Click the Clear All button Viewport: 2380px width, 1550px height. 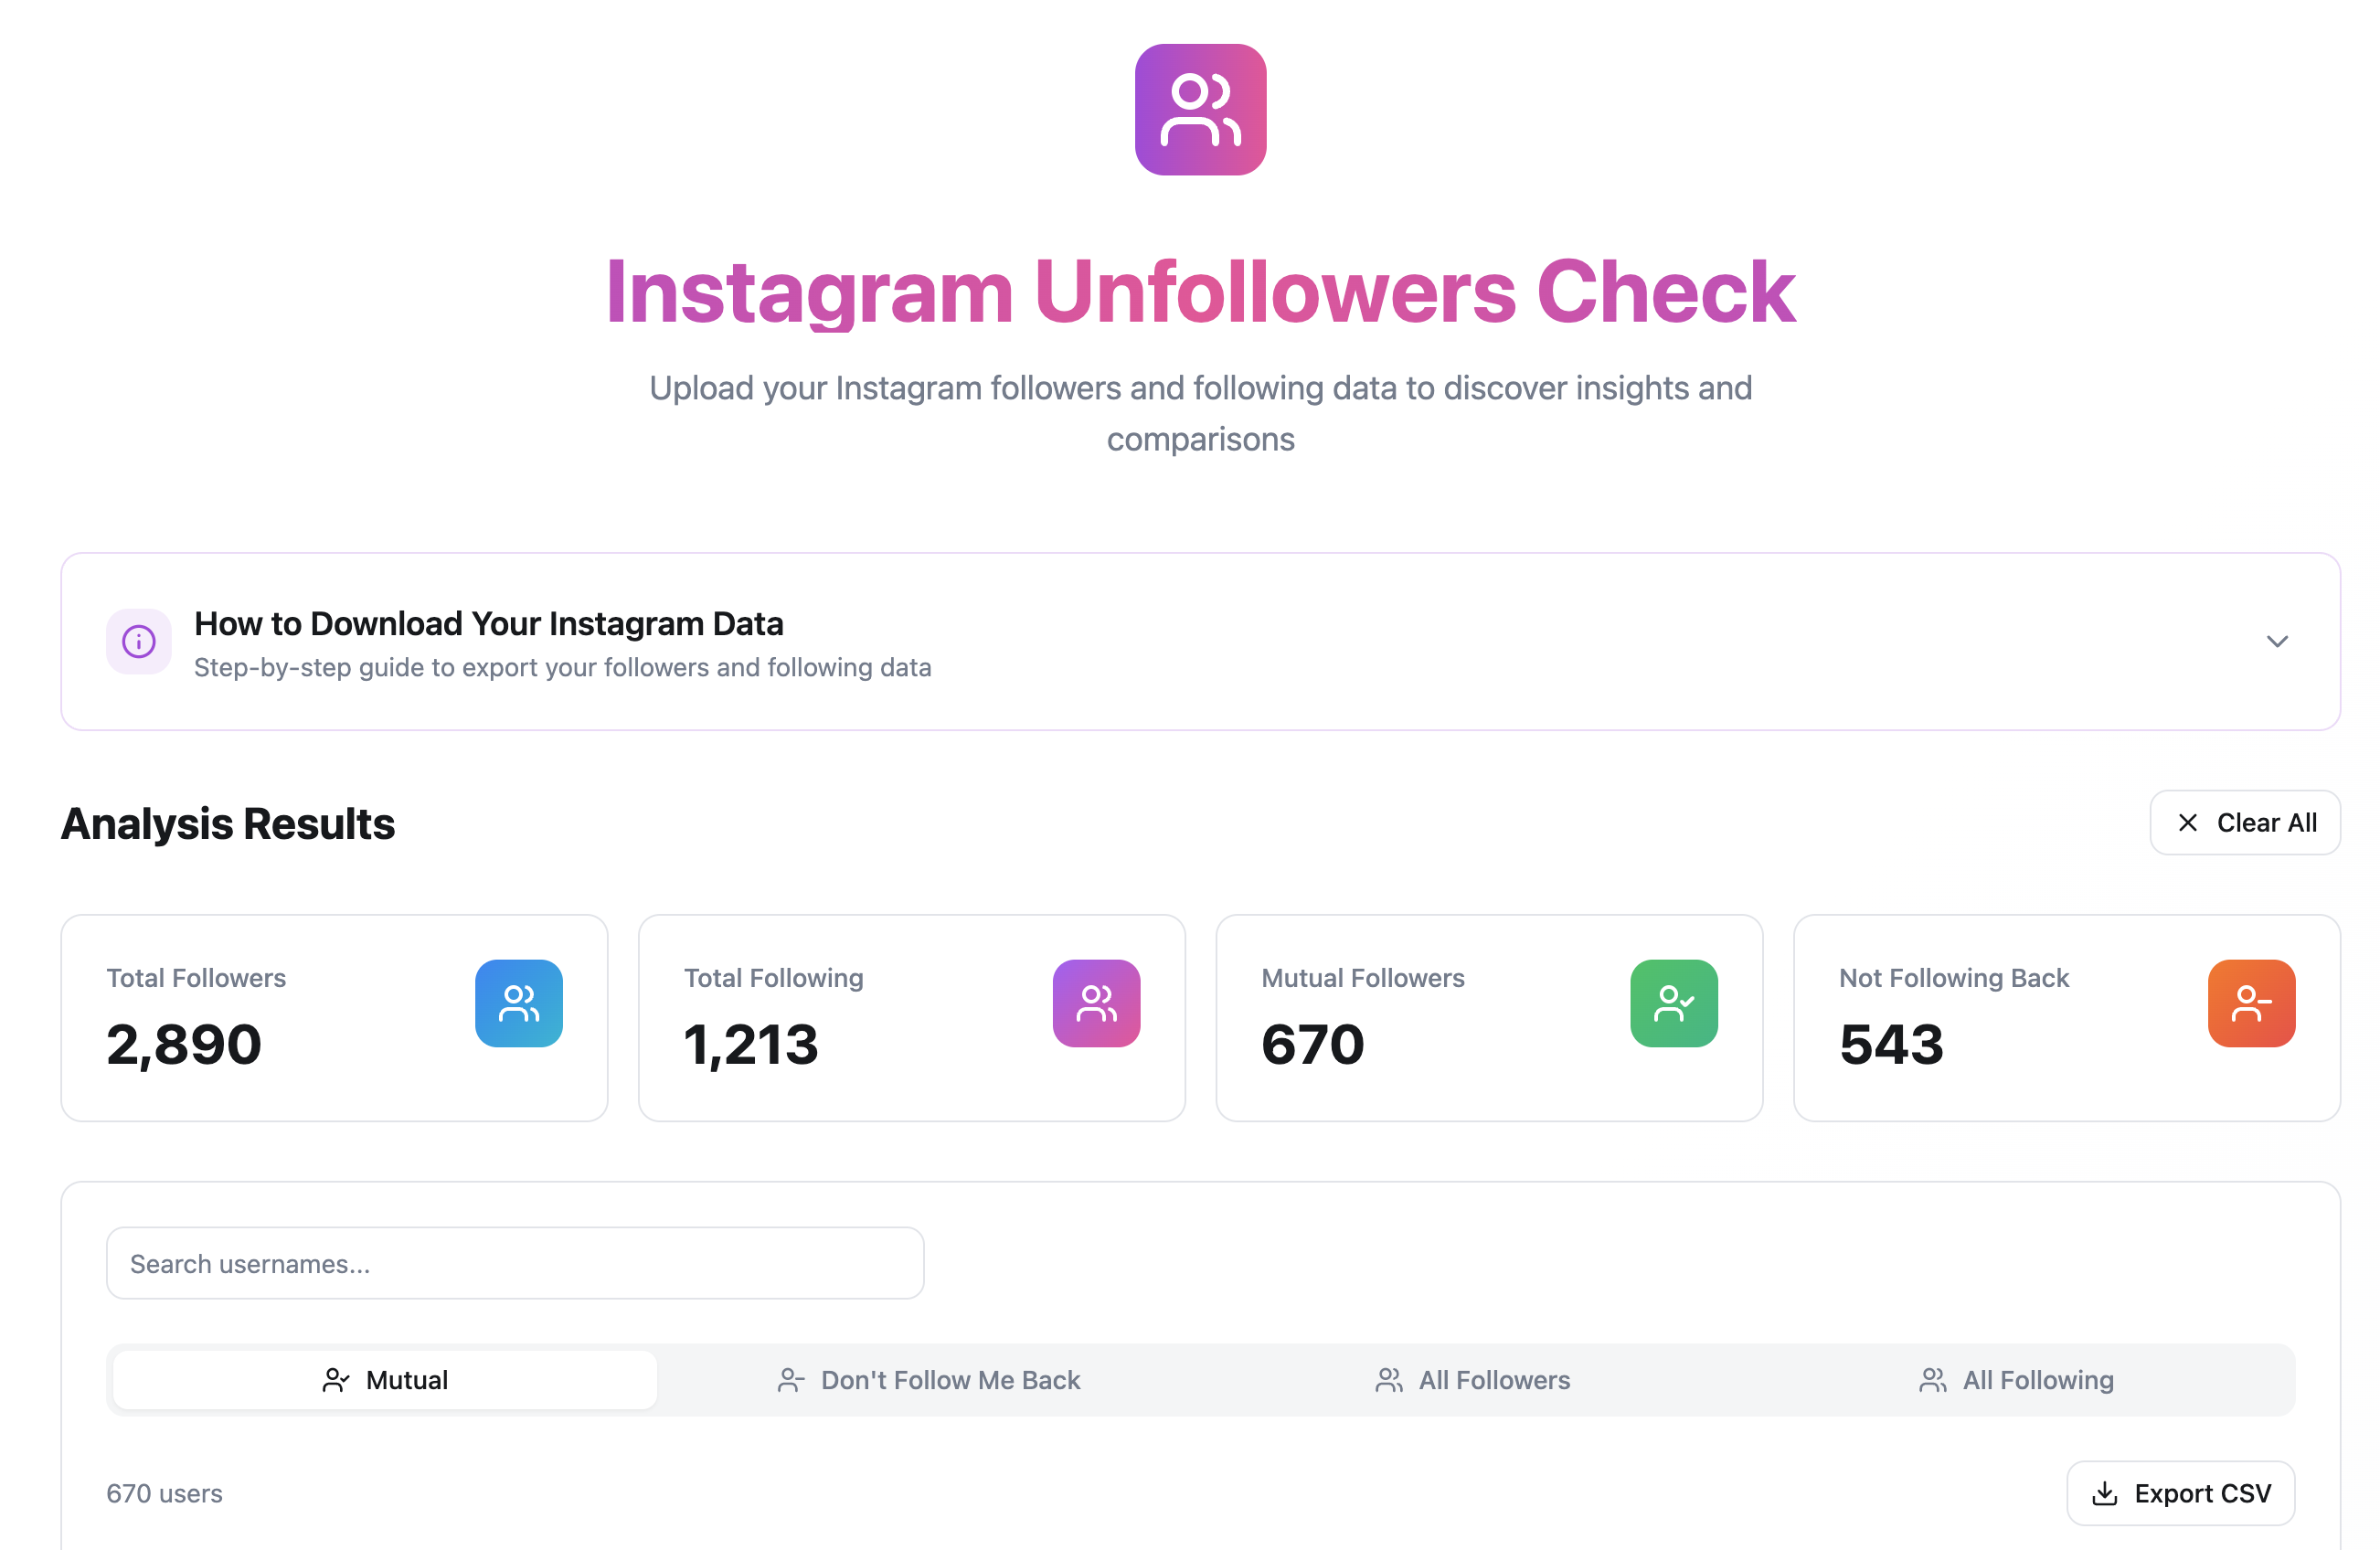click(2245, 822)
